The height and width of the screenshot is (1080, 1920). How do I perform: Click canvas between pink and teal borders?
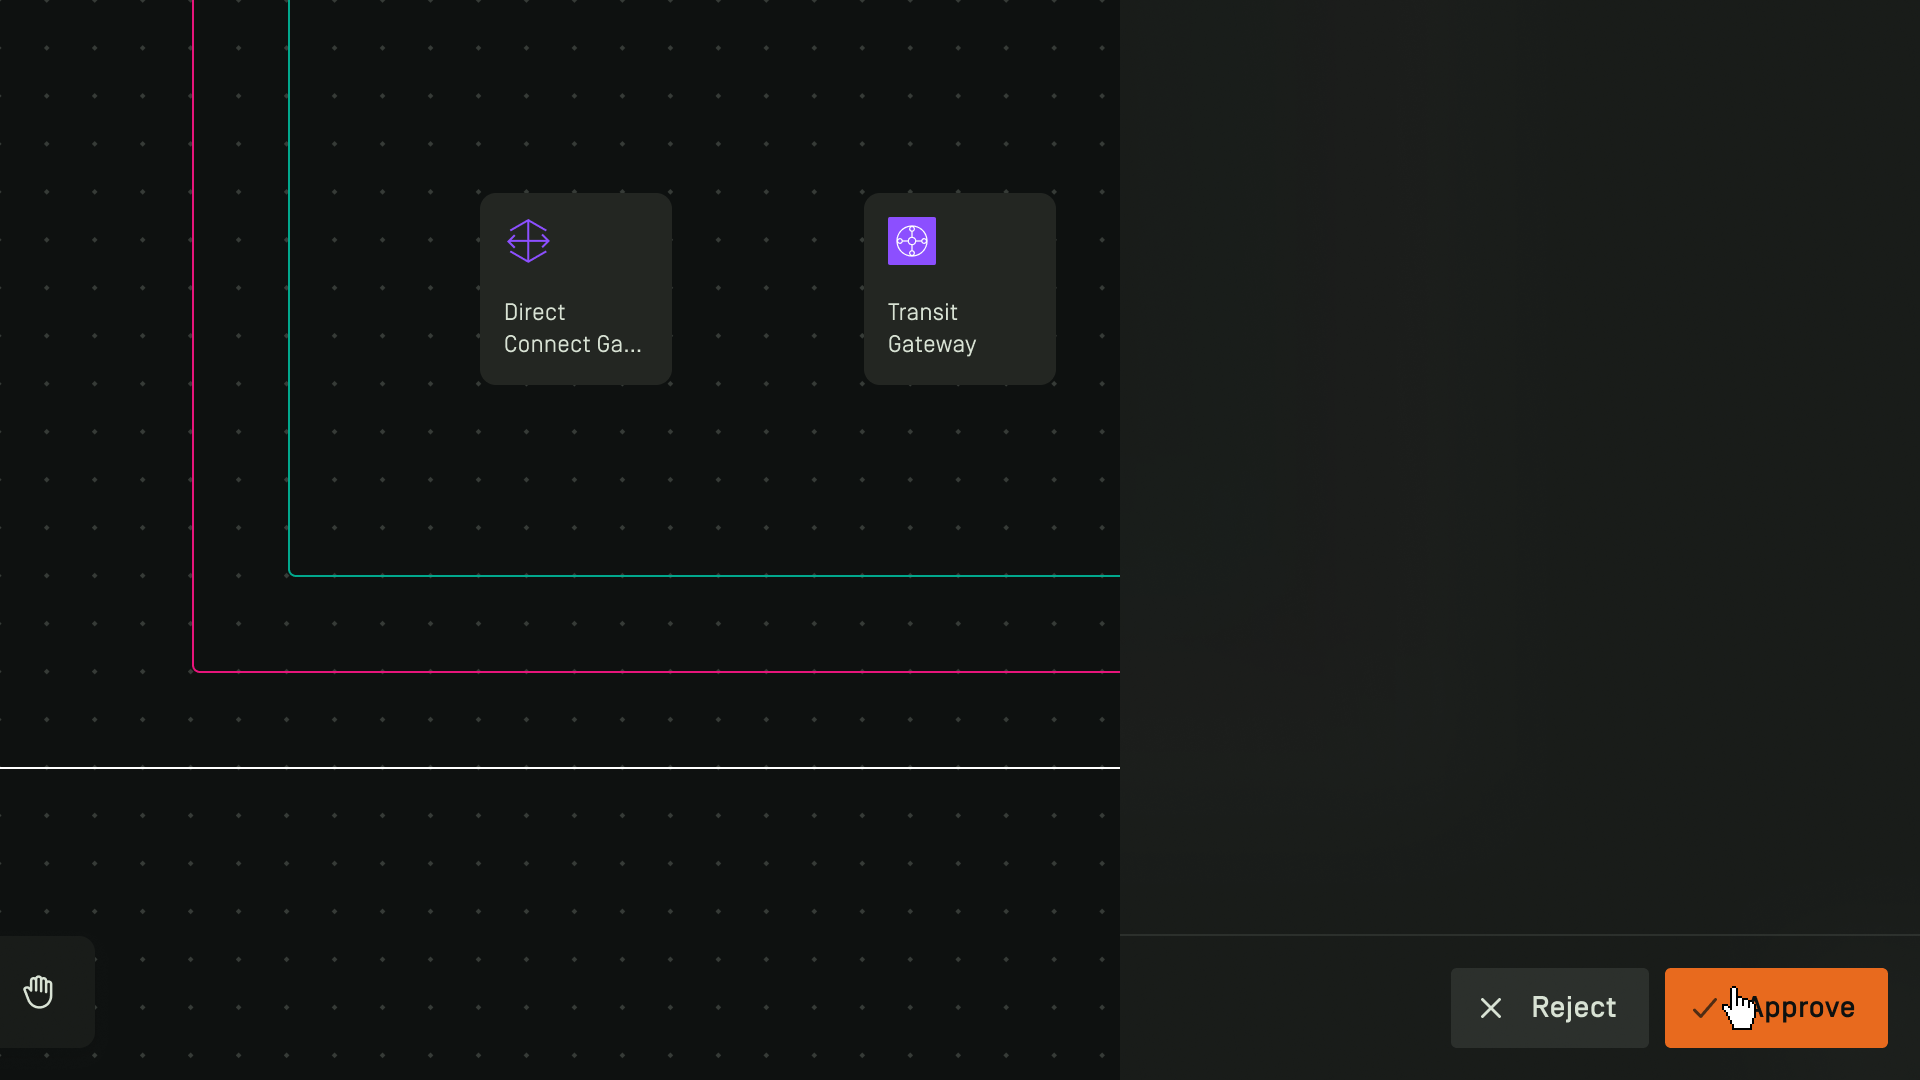(x=240, y=400)
